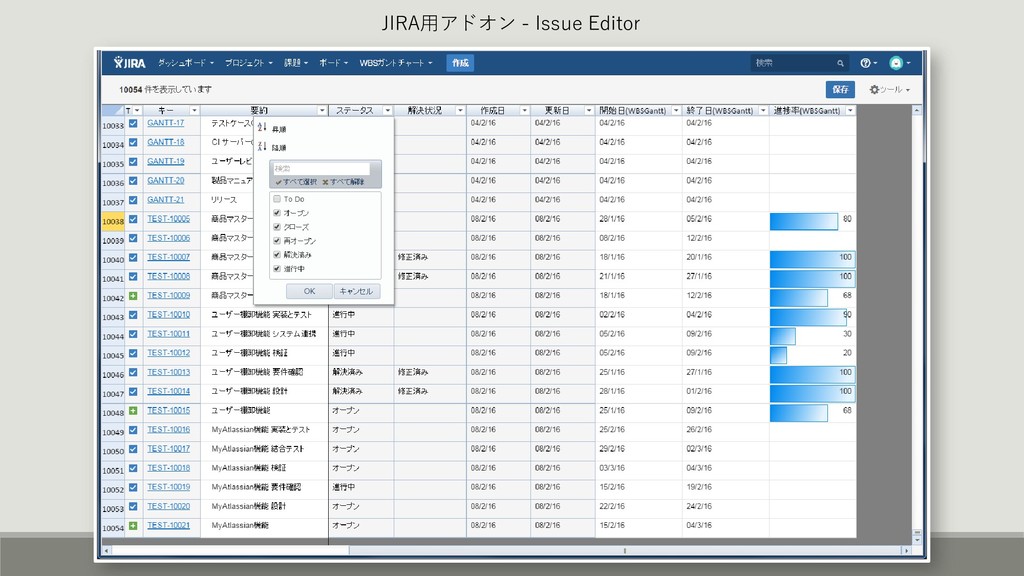Click the task type icon for TEST-10013
The height and width of the screenshot is (576, 1024).
[x=133, y=372]
